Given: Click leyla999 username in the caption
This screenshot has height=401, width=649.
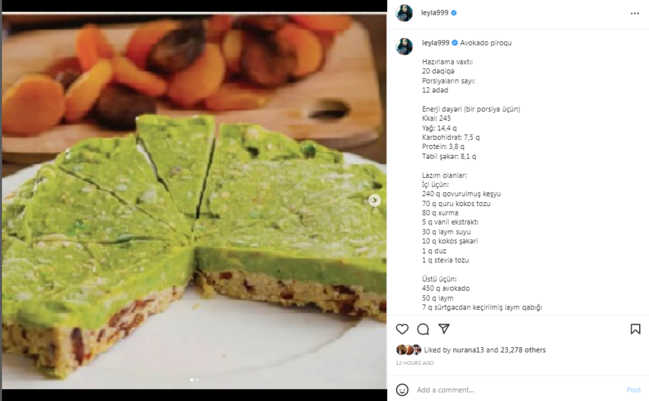Looking at the screenshot, I should point(435,43).
